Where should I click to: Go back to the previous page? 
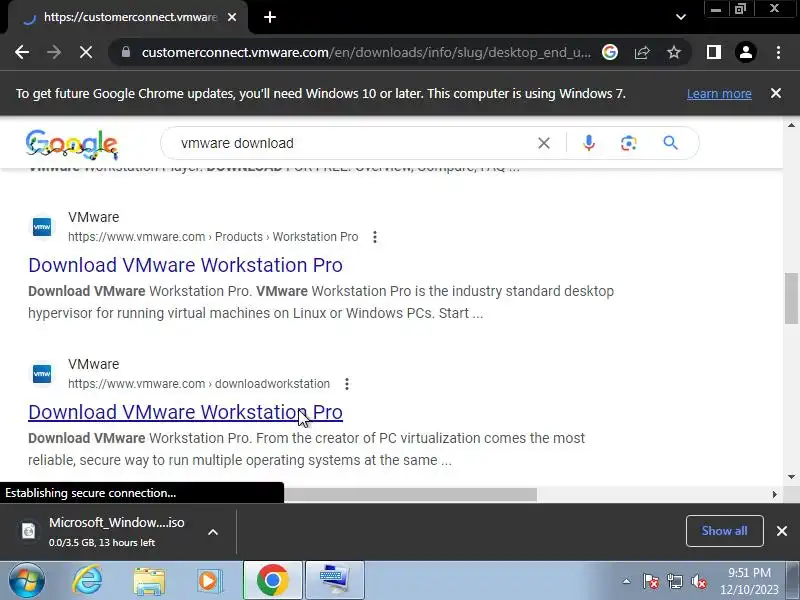click(x=22, y=52)
